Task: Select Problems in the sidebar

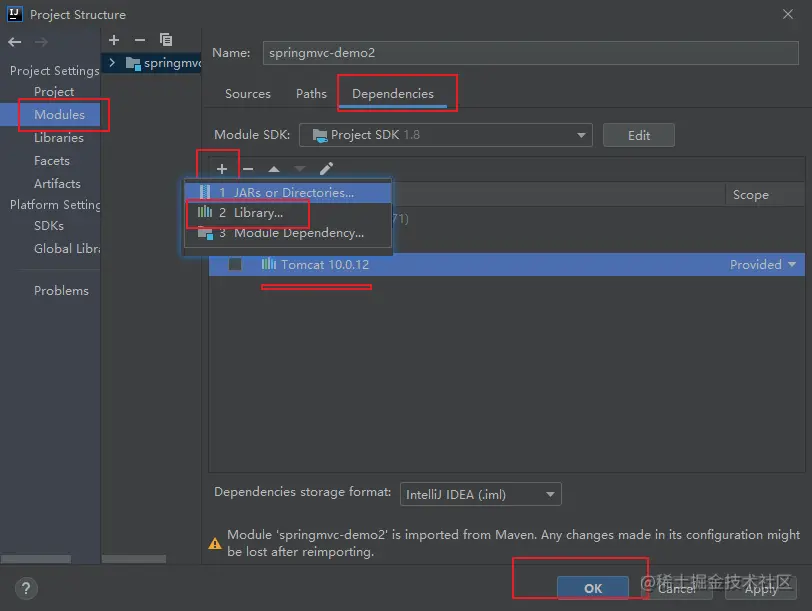Action: click(61, 290)
